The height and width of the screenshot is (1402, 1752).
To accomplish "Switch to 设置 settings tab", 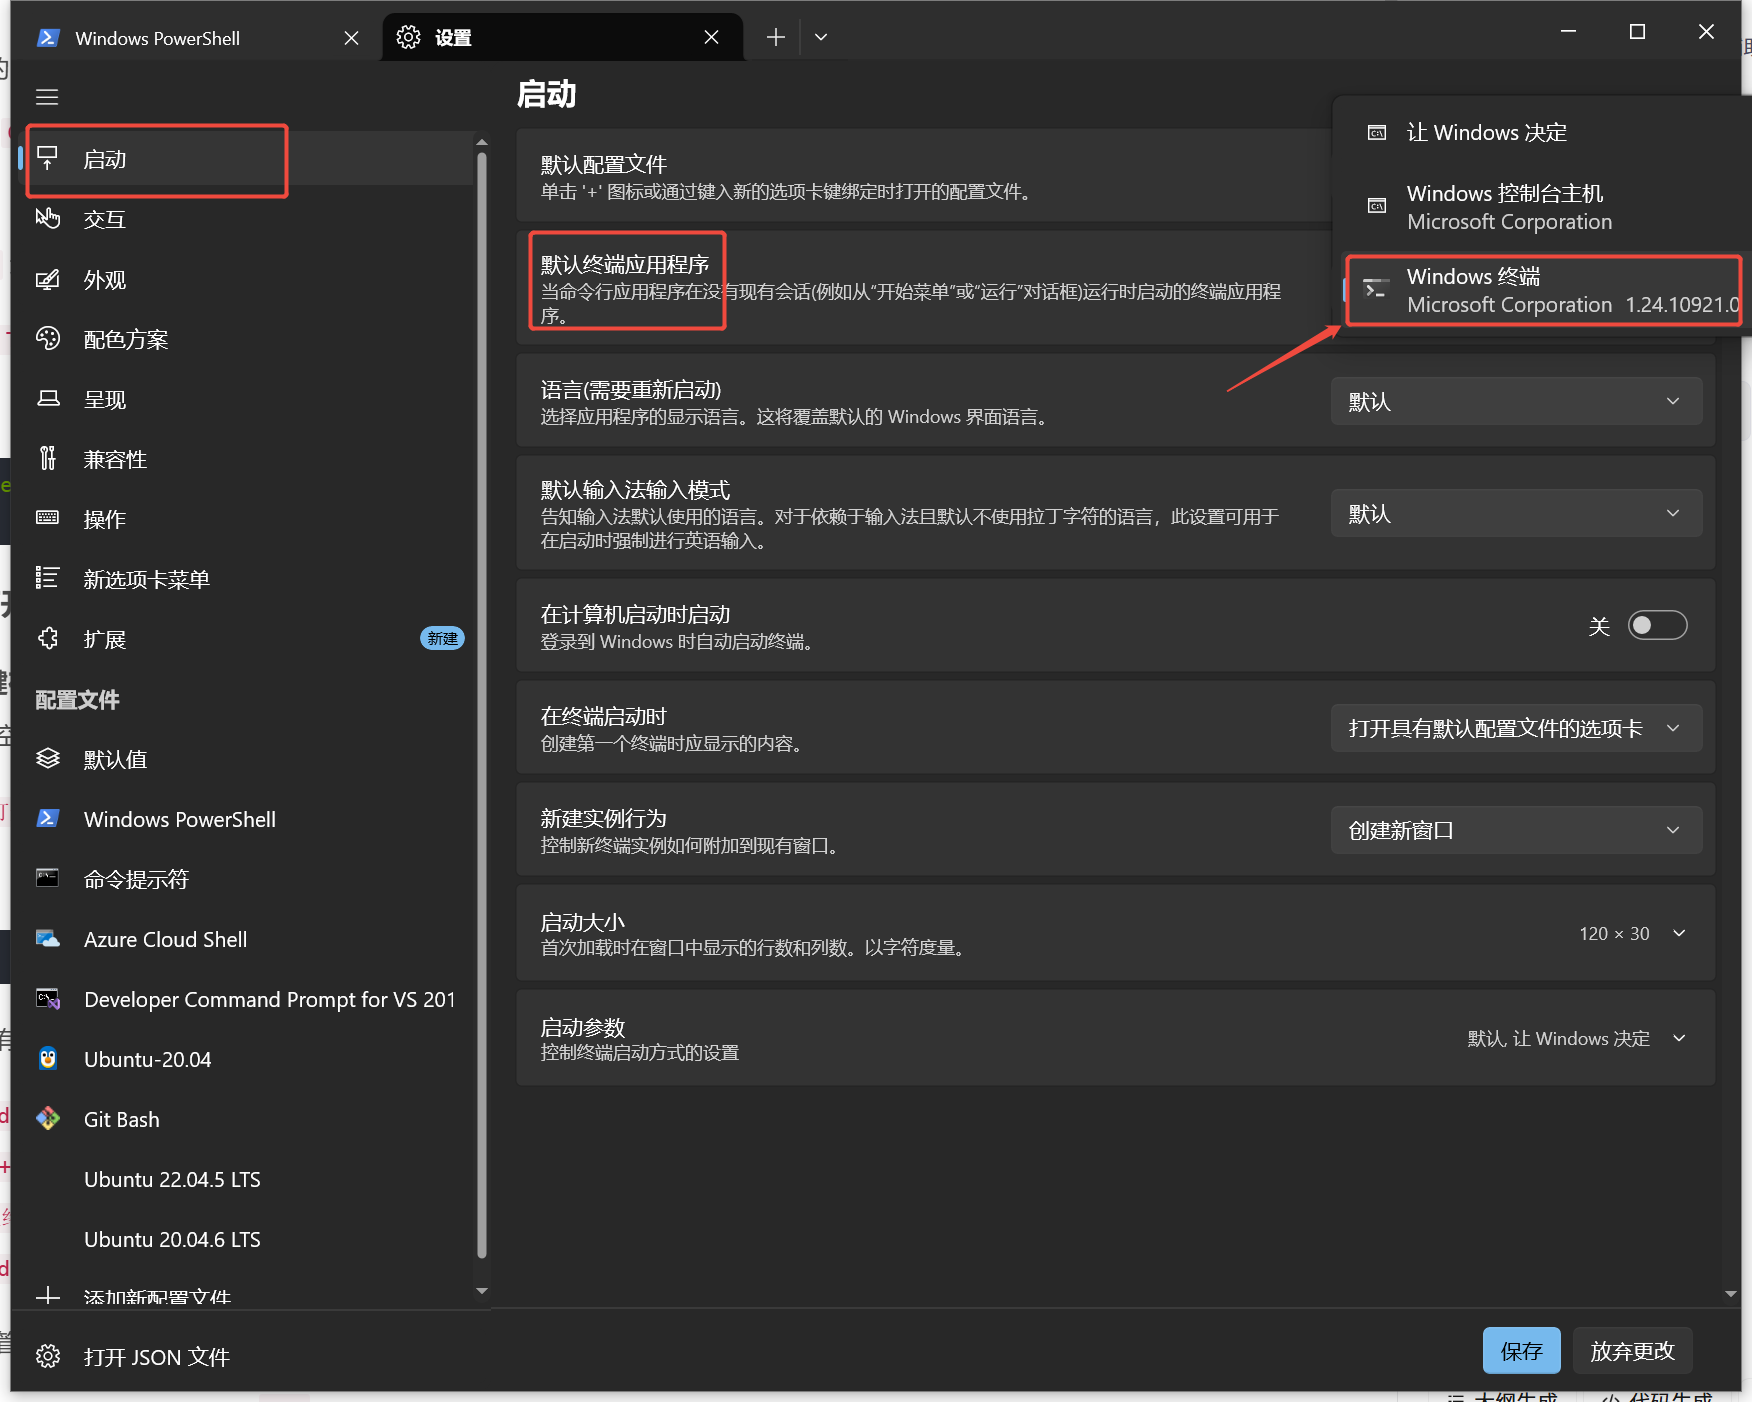I will click(562, 37).
